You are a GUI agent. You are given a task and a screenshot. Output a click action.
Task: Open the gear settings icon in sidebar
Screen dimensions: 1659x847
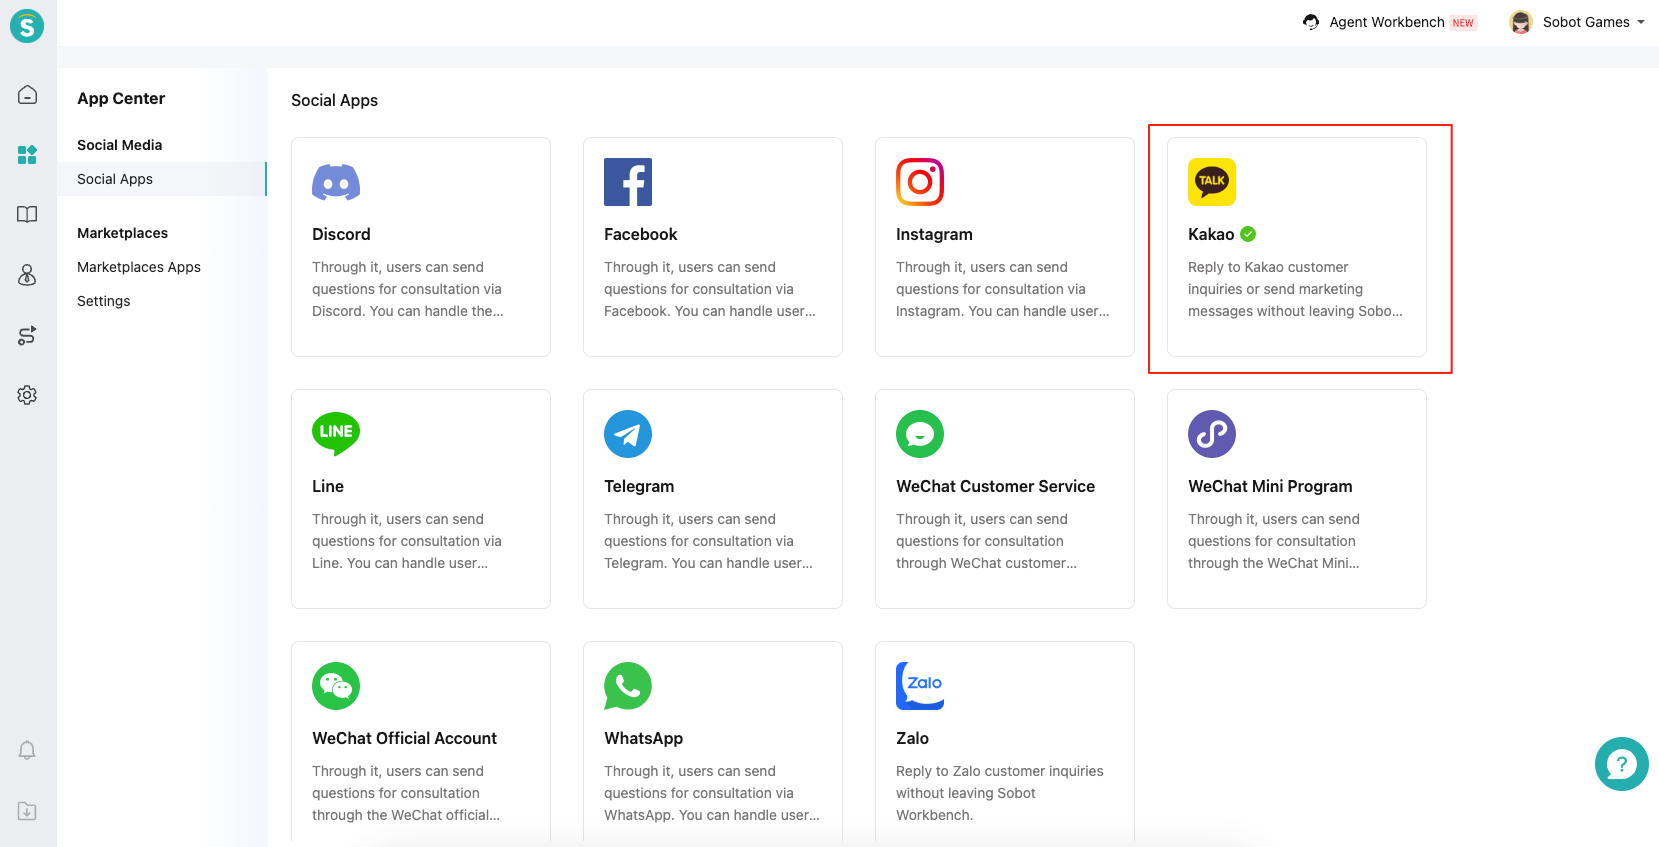point(27,395)
